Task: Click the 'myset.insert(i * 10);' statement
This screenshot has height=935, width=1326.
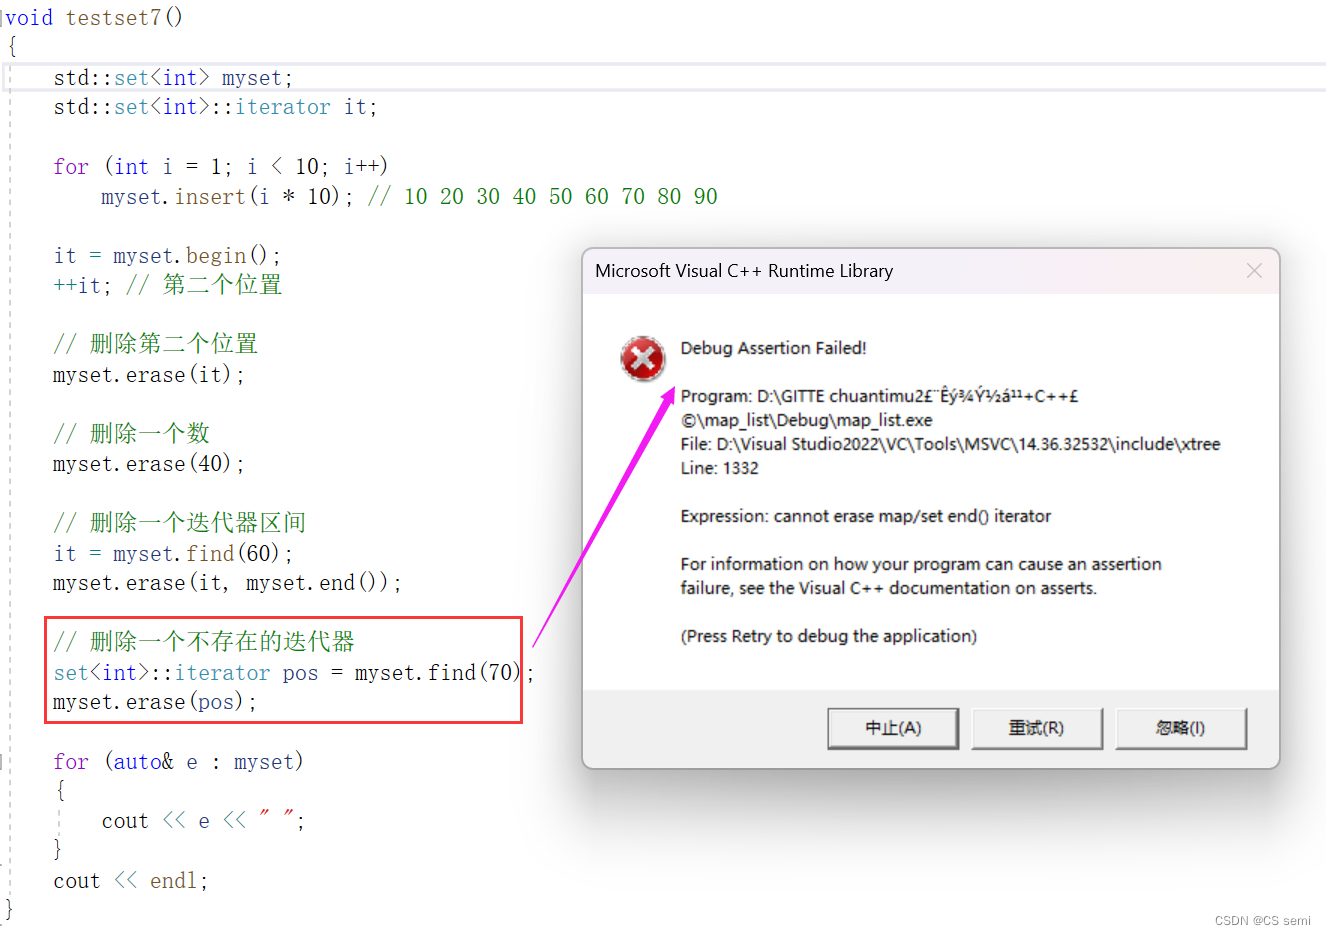Action: [227, 196]
